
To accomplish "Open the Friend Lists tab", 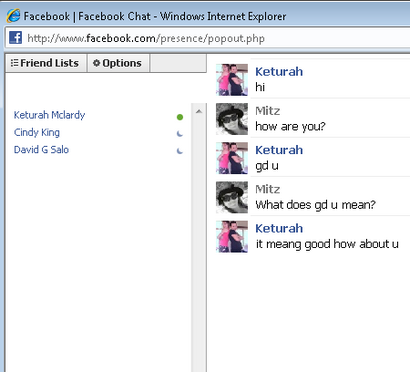I will point(45,63).
